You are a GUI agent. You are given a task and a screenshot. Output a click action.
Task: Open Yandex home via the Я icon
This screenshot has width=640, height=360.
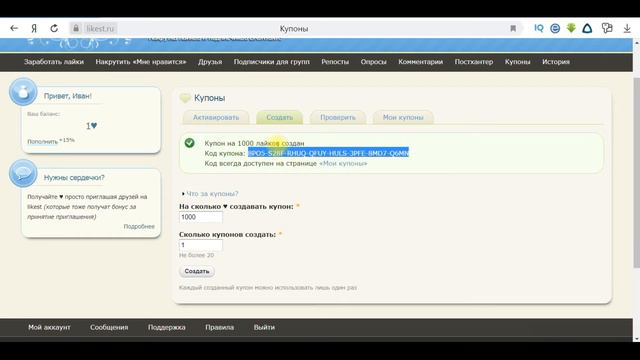[34, 28]
